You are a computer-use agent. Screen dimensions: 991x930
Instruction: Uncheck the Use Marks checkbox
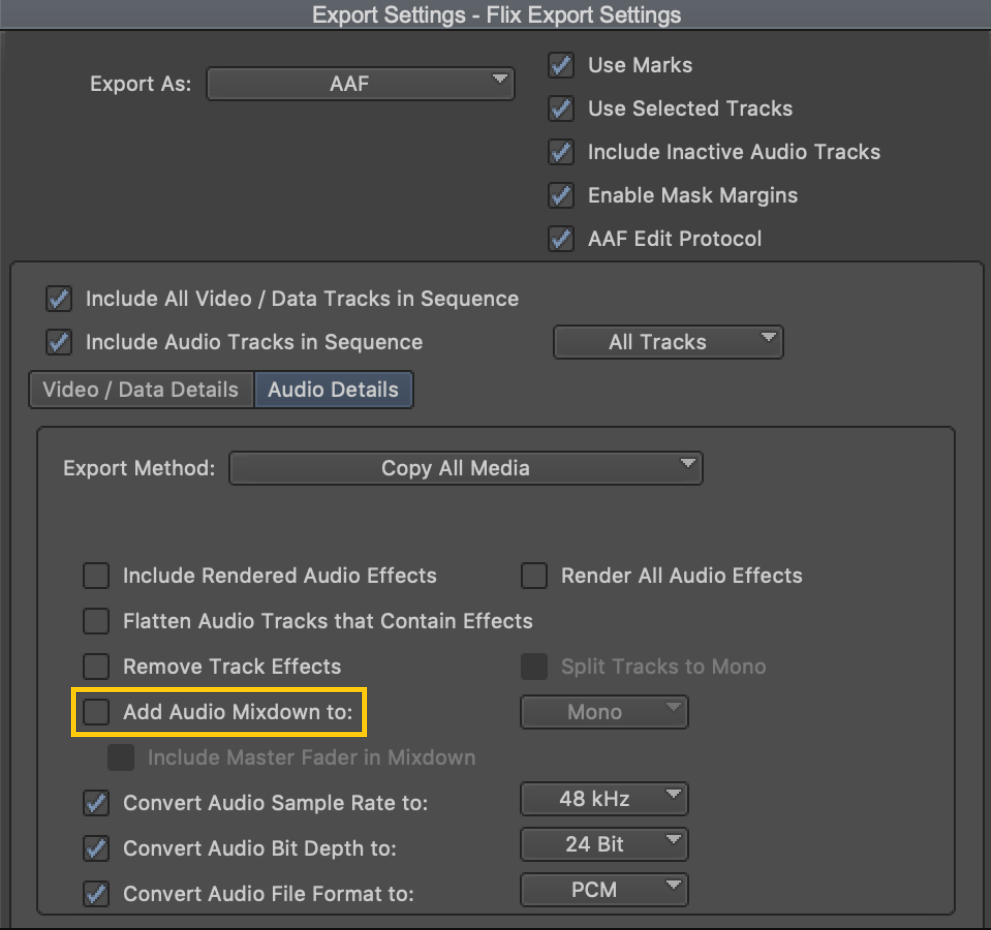point(561,65)
